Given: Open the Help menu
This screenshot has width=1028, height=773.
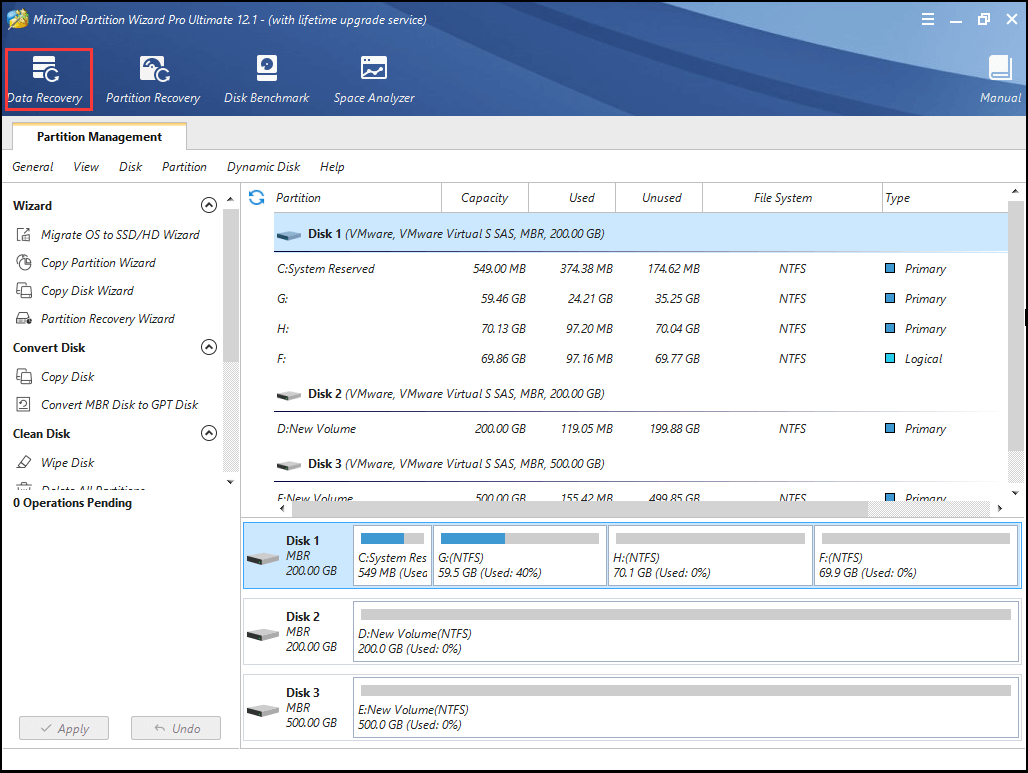Looking at the screenshot, I should pos(332,167).
